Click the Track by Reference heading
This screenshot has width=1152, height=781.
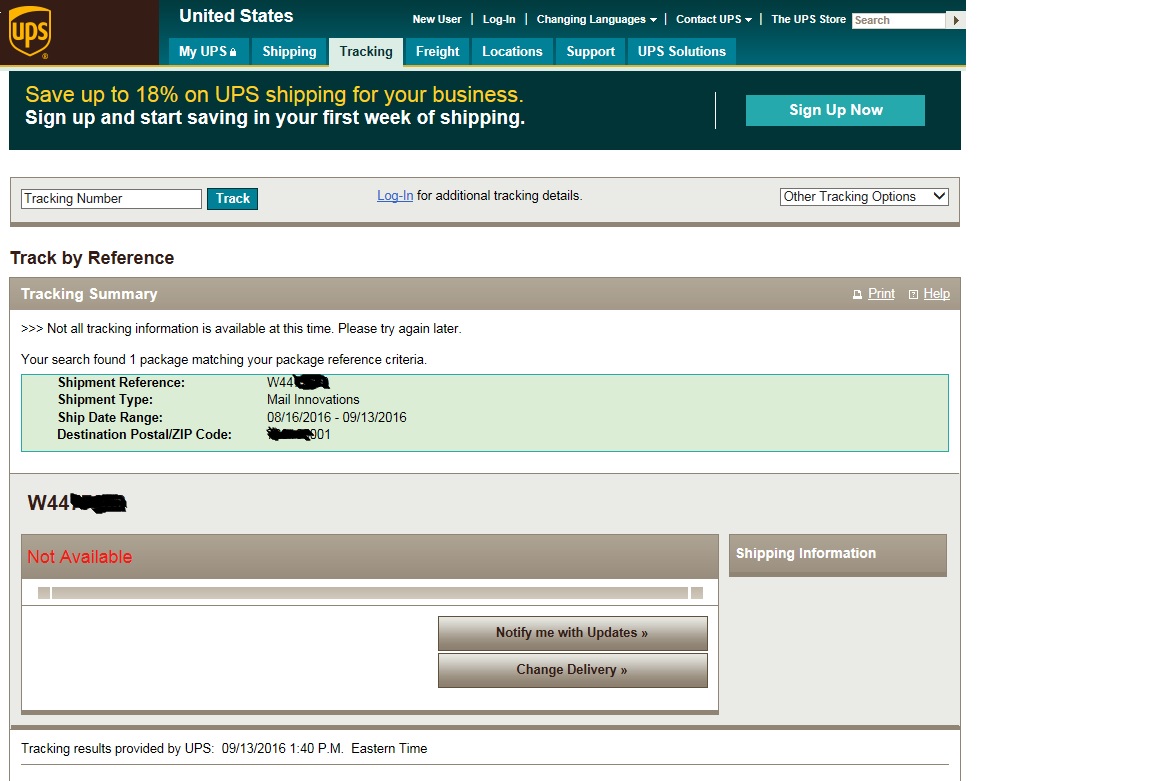tap(92, 258)
